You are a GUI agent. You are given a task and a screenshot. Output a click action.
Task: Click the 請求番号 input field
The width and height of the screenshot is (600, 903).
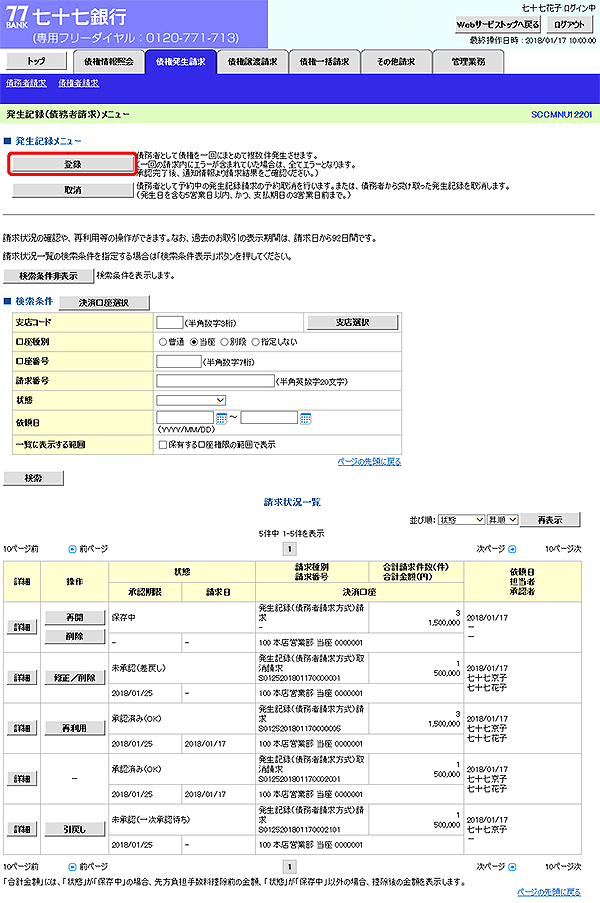click(x=215, y=381)
